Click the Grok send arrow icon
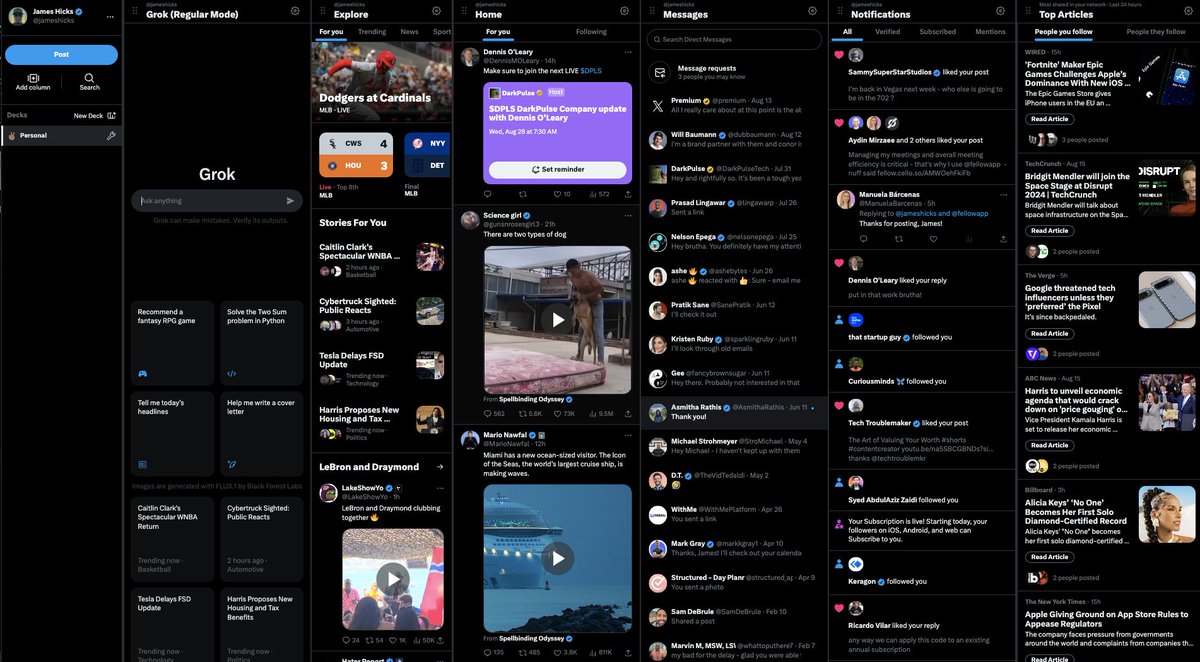 coord(290,201)
